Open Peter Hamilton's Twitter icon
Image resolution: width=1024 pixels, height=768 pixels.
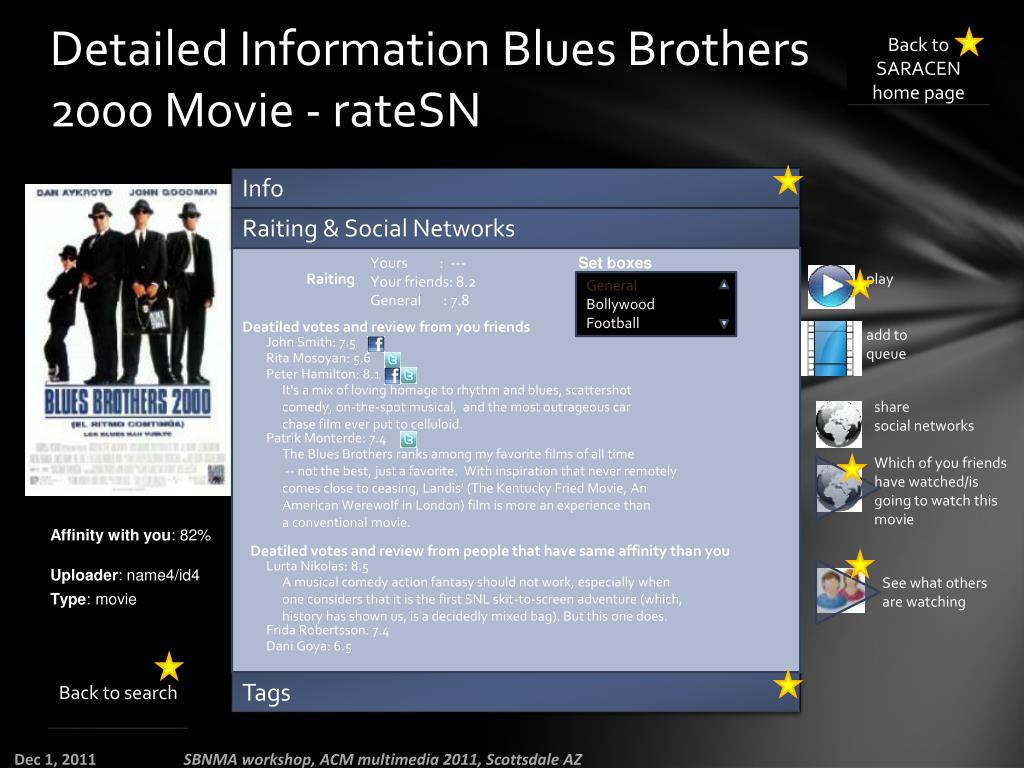coord(408,375)
